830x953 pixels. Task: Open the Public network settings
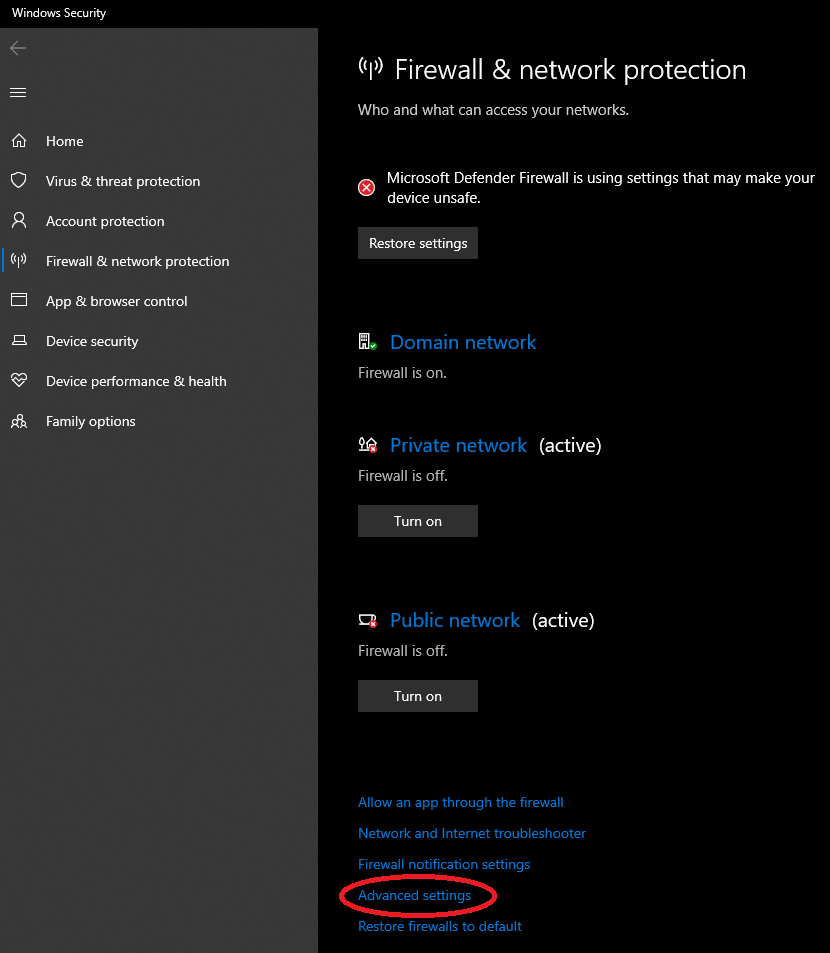pyautogui.click(x=455, y=621)
